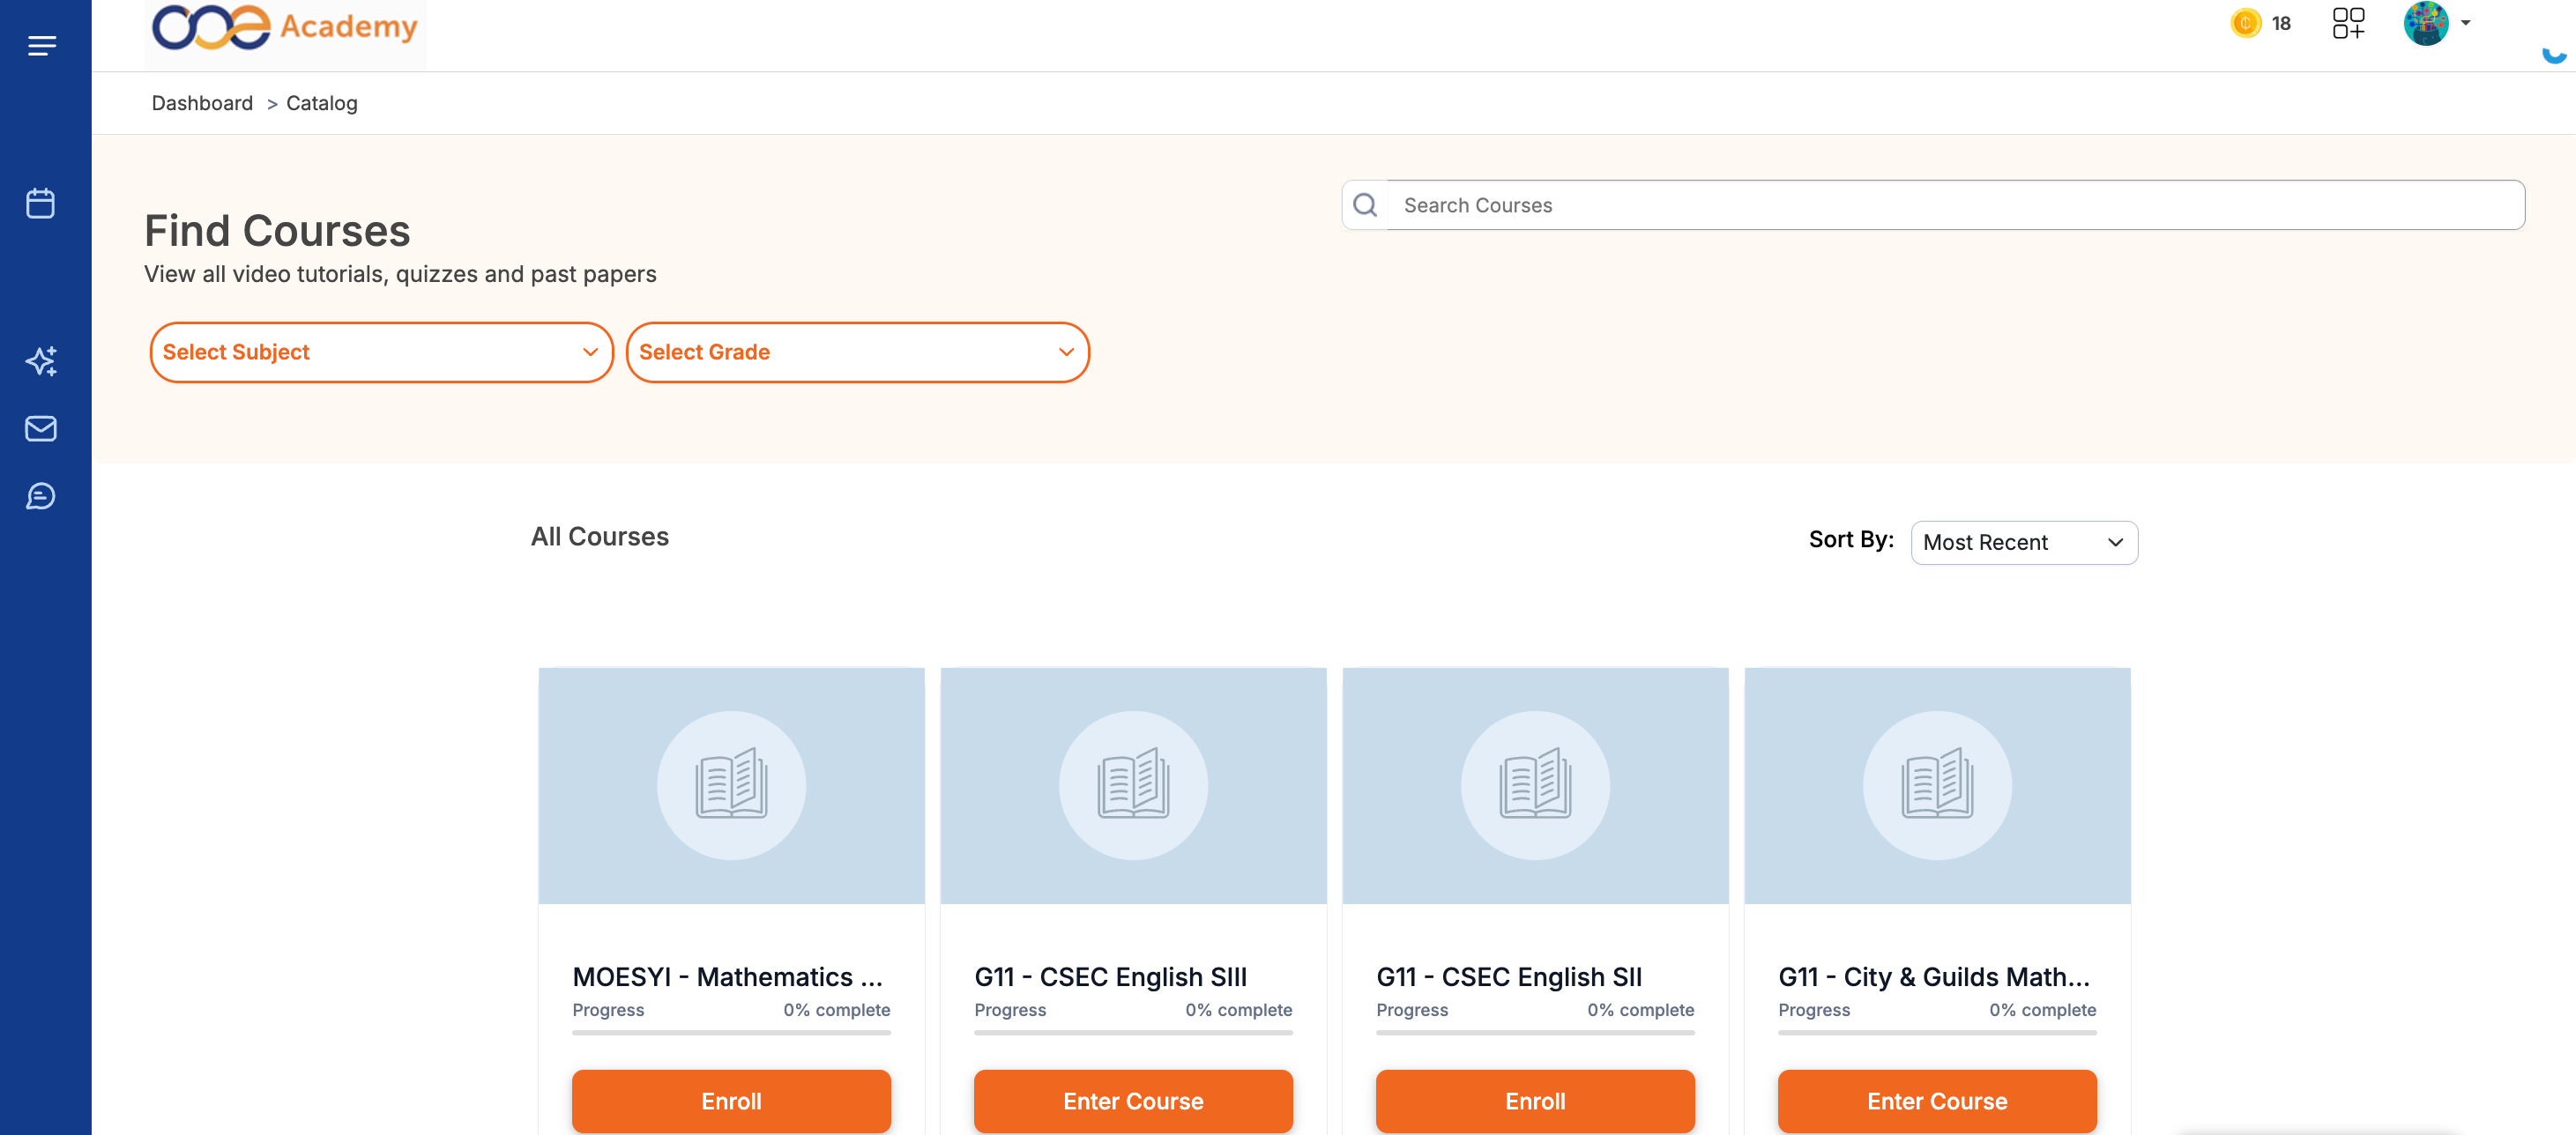Click the coin balance 18
2576x1135 pixels.
point(2280,23)
